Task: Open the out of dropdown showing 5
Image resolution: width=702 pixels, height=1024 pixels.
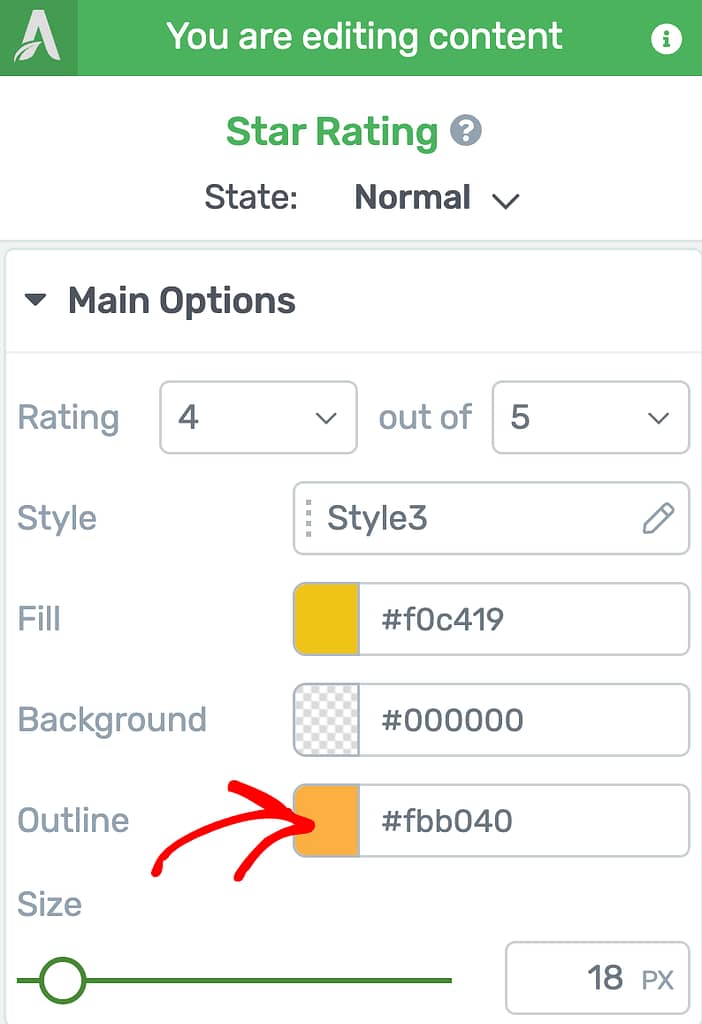Action: click(x=590, y=417)
